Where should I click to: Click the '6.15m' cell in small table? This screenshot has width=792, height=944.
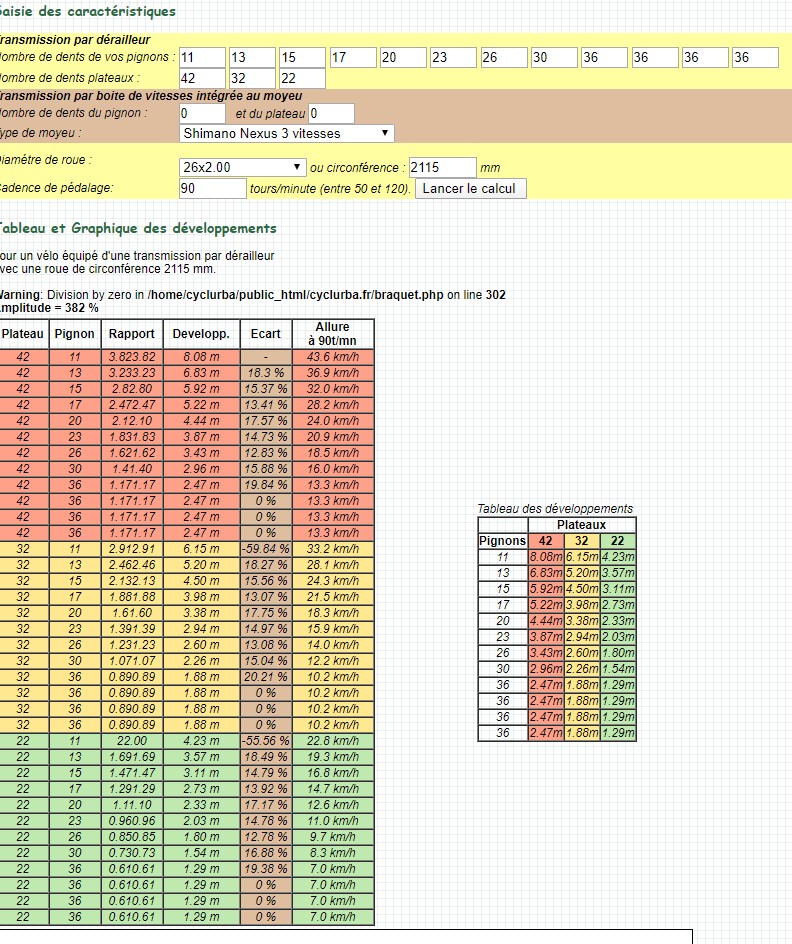[582, 557]
